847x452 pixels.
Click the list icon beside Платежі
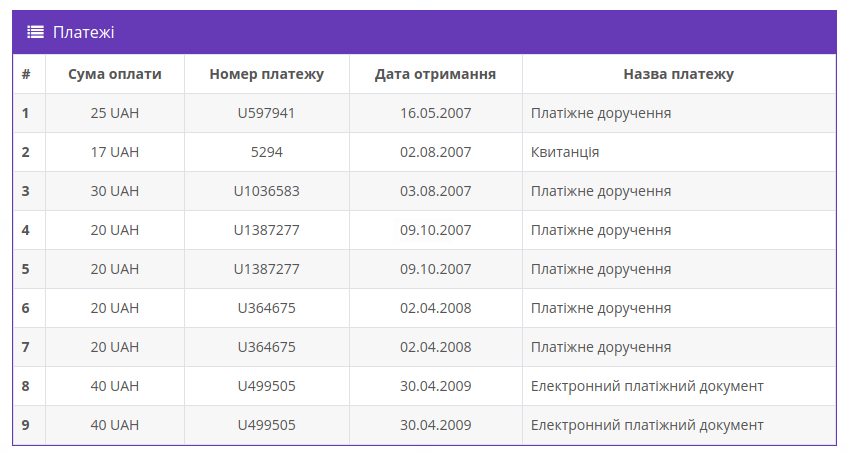pyautogui.click(x=35, y=32)
